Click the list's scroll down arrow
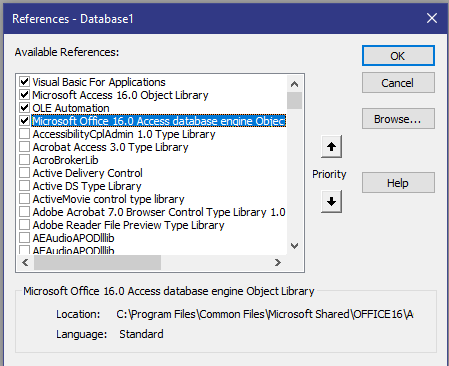Image resolution: width=449 pixels, height=366 pixels. coord(294,246)
